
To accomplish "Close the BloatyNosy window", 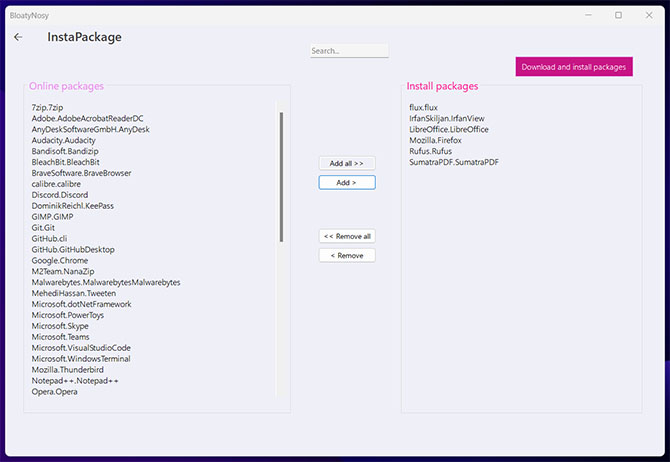I will [649, 15].
